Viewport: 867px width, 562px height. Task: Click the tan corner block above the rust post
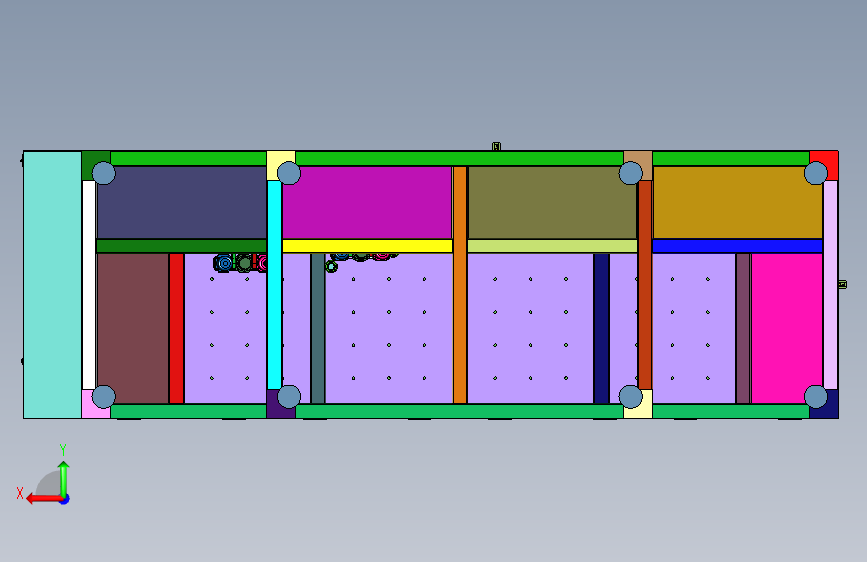click(x=636, y=158)
